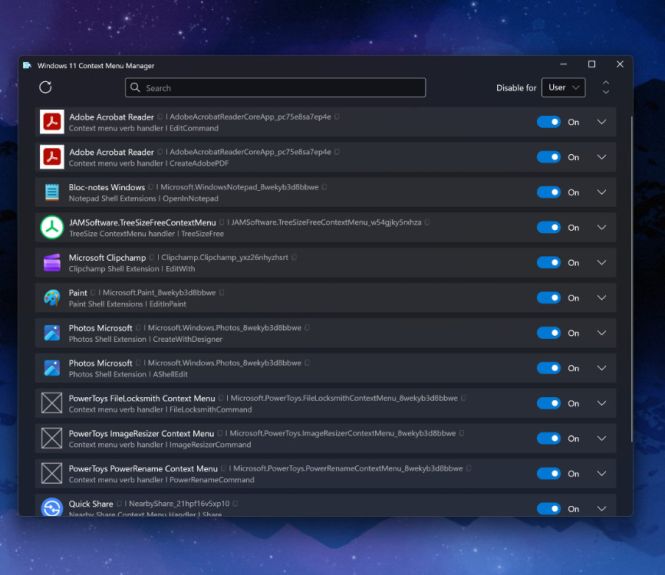Expand Photos AShellEdit row chevron
Image resolution: width=665 pixels, height=575 pixels.
[x=601, y=368]
